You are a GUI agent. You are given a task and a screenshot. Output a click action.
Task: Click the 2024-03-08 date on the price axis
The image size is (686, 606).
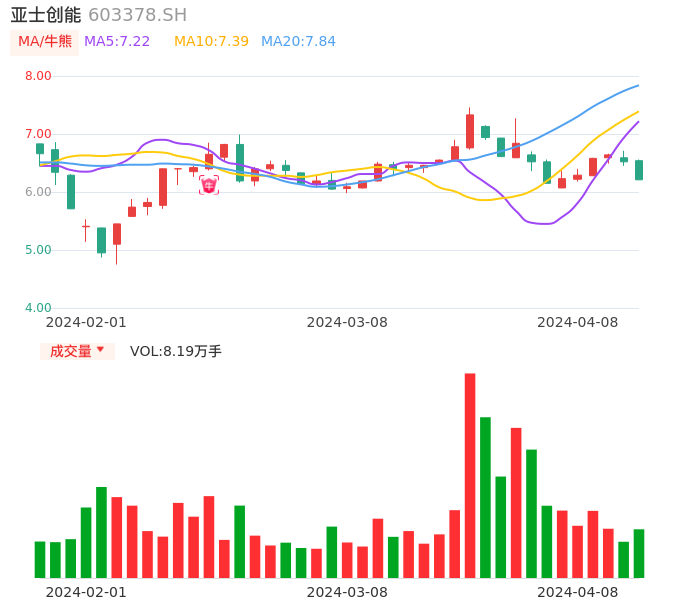(x=347, y=322)
